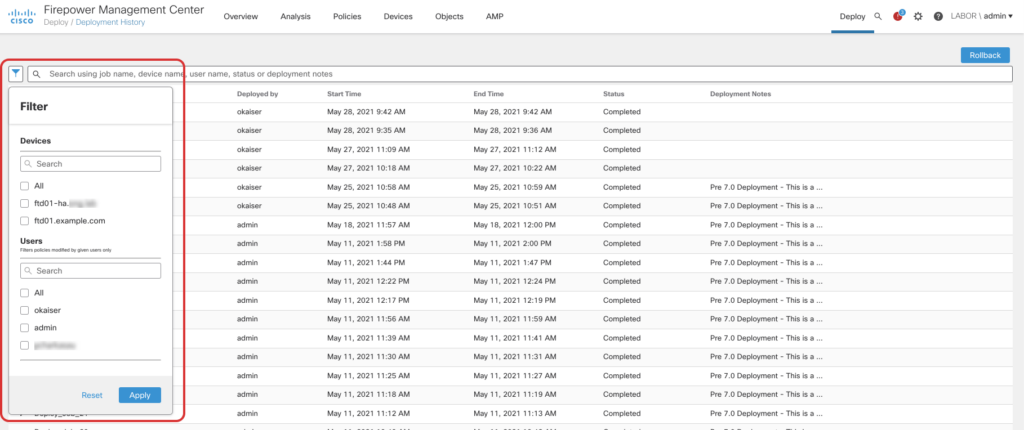Open the Analysis menu
The width and height of the screenshot is (1024, 430).
pyautogui.click(x=295, y=16)
